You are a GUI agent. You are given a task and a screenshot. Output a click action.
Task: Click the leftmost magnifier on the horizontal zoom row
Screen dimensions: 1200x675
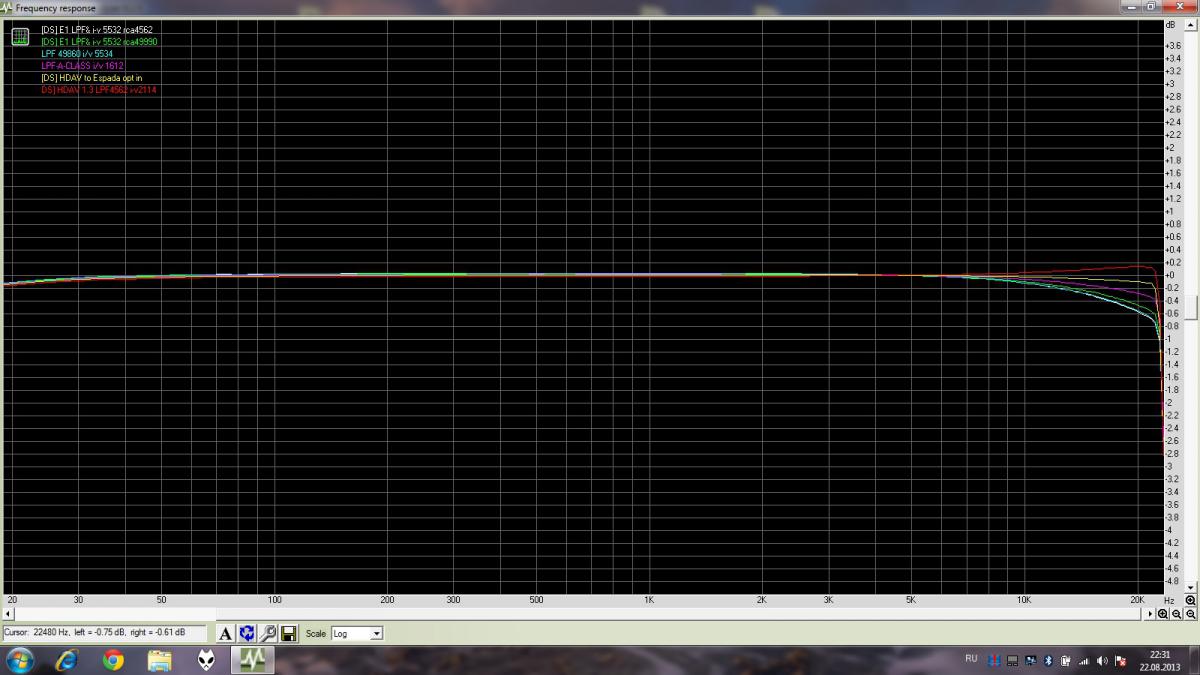[1163, 614]
